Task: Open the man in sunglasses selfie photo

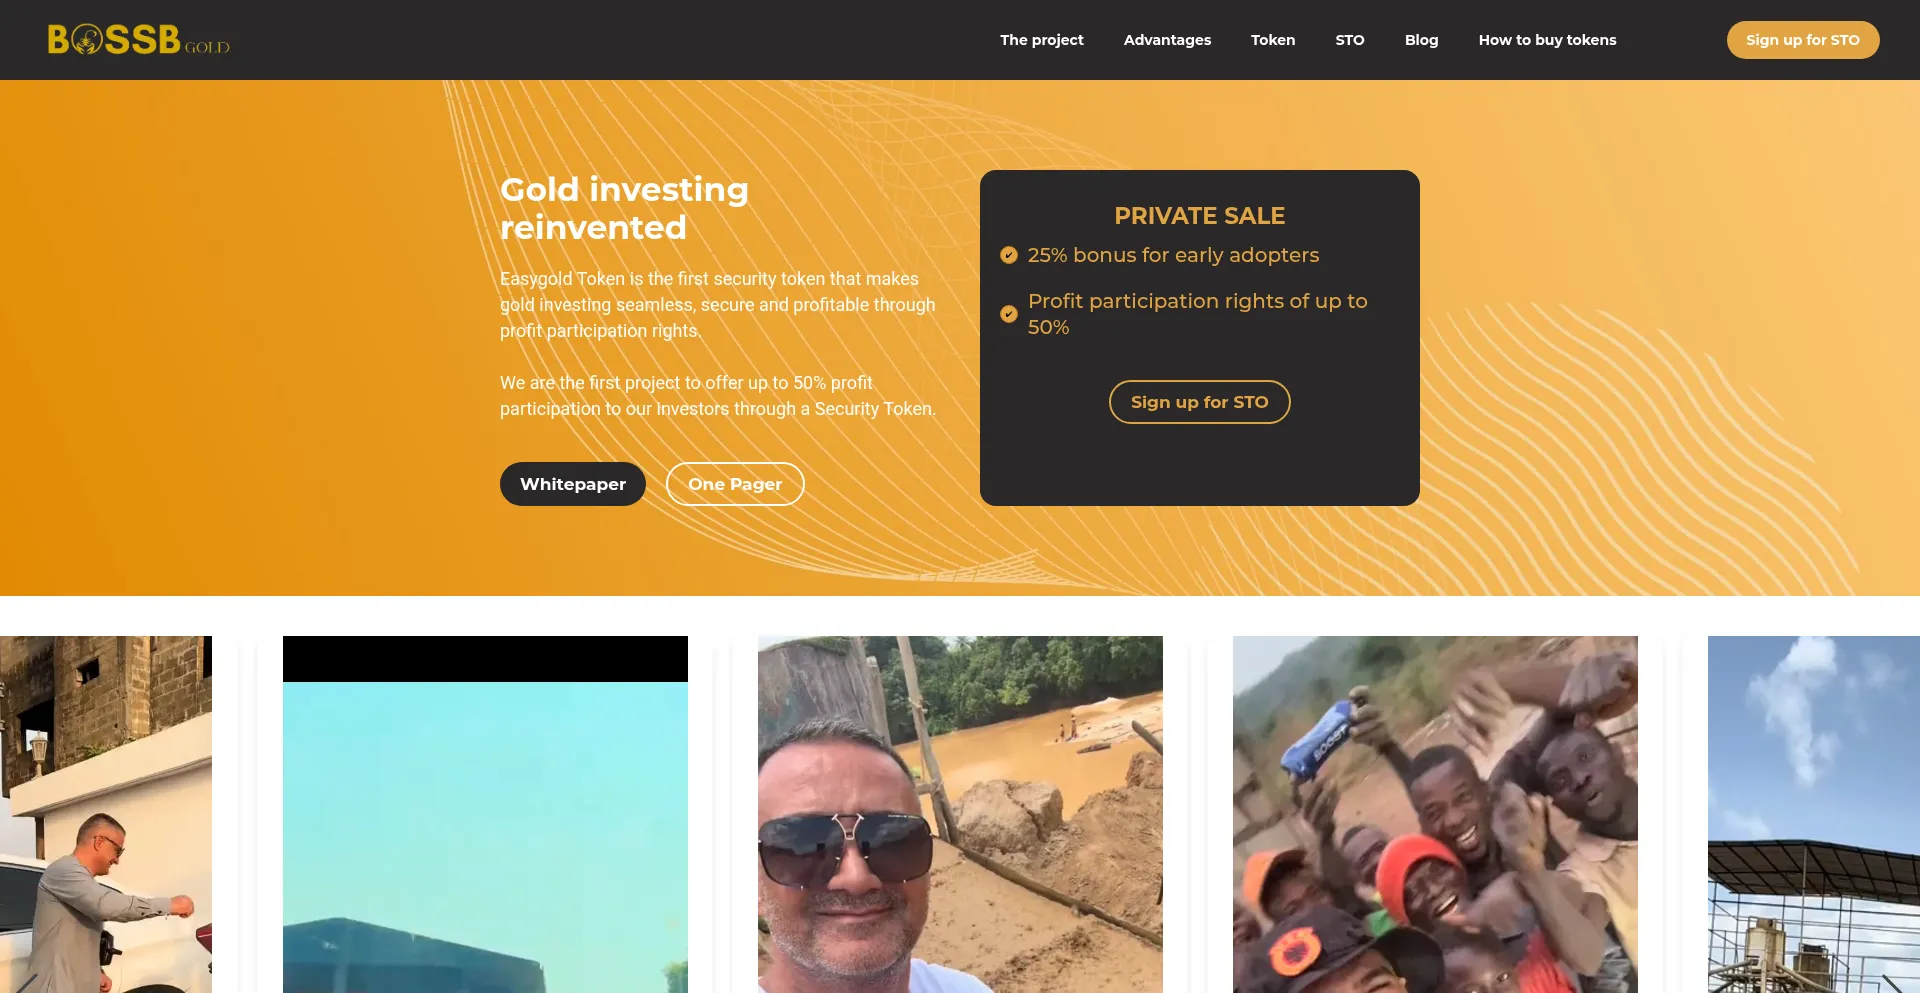Action: [960, 814]
